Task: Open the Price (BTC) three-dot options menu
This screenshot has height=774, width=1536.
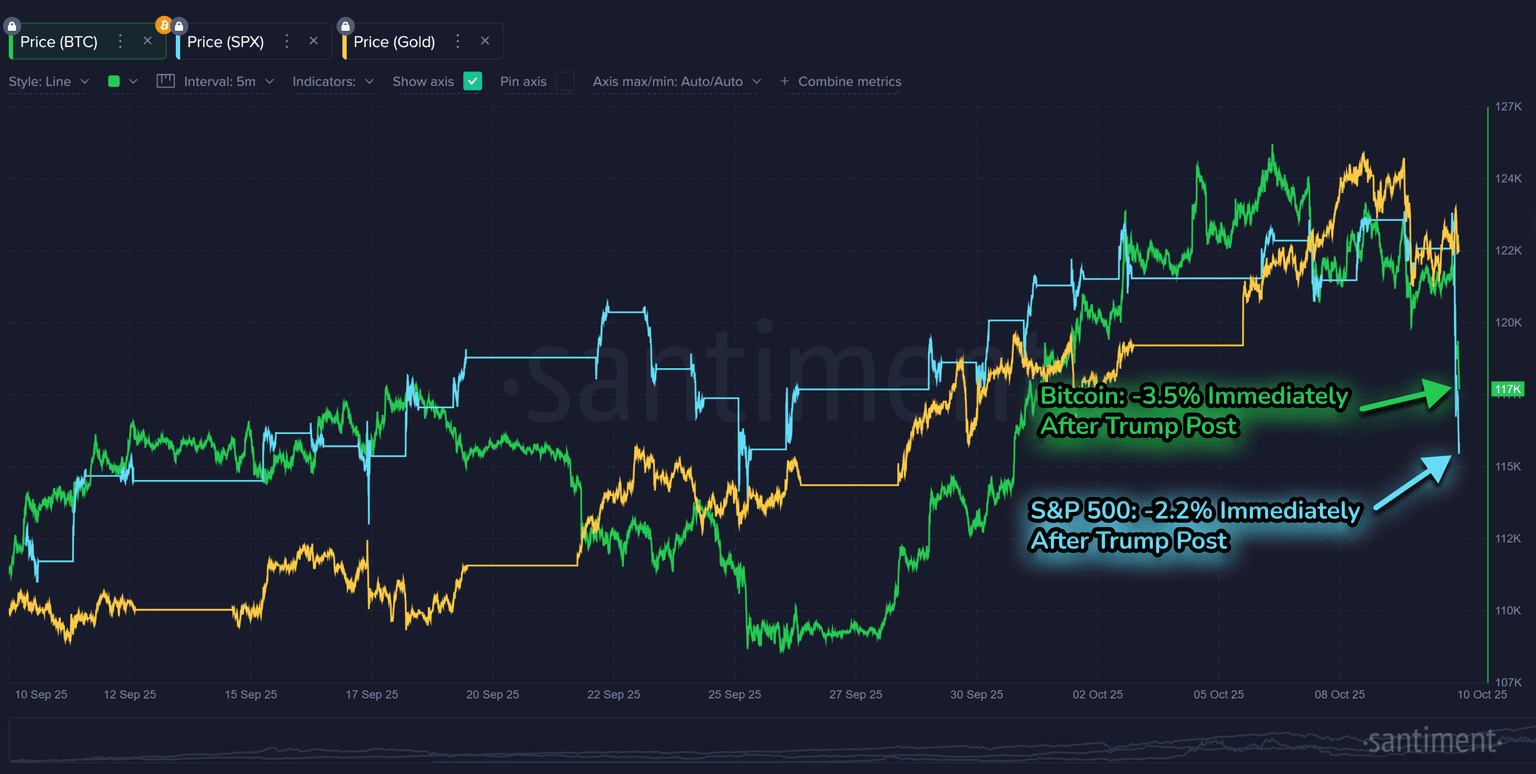Action: [x=121, y=41]
